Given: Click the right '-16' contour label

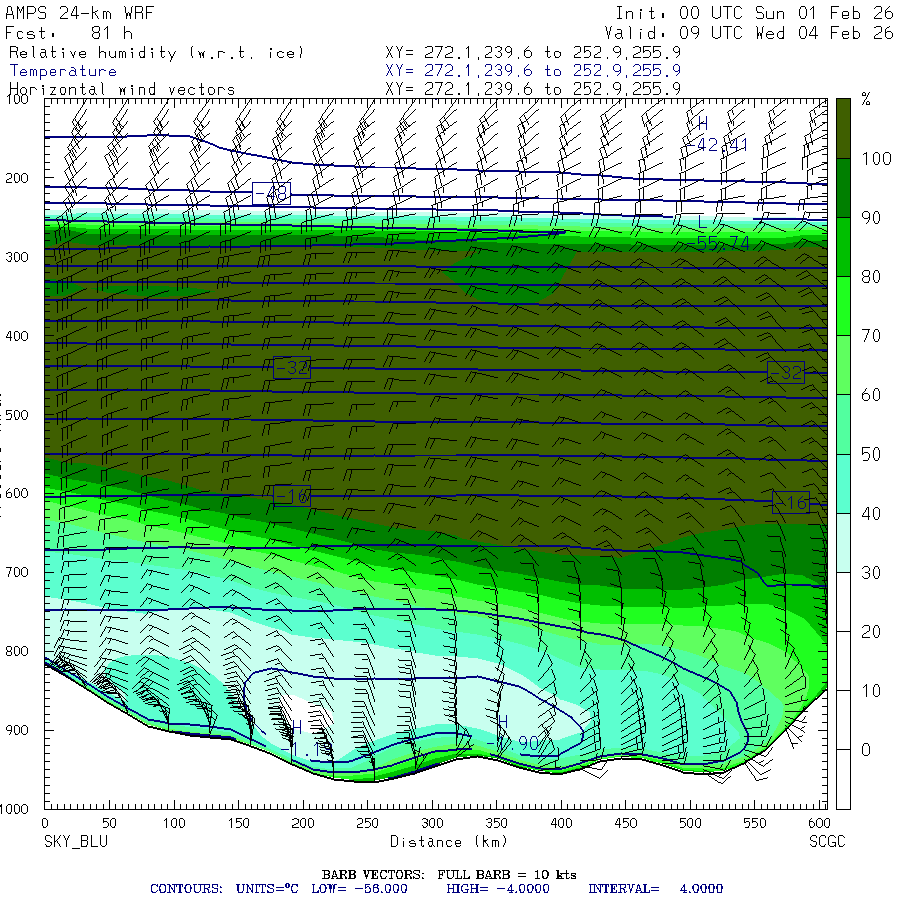Looking at the screenshot, I should tap(791, 503).
